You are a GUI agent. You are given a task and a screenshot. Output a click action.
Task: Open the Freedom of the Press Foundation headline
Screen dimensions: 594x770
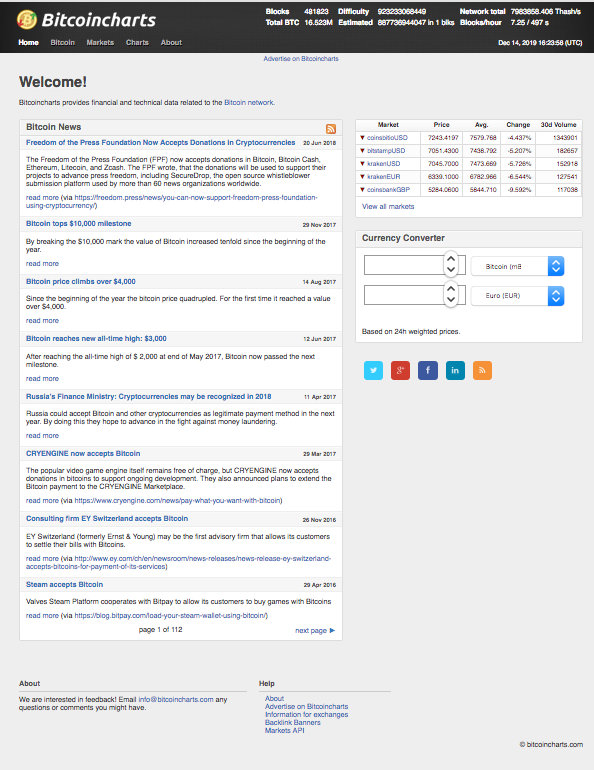tap(161, 142)
